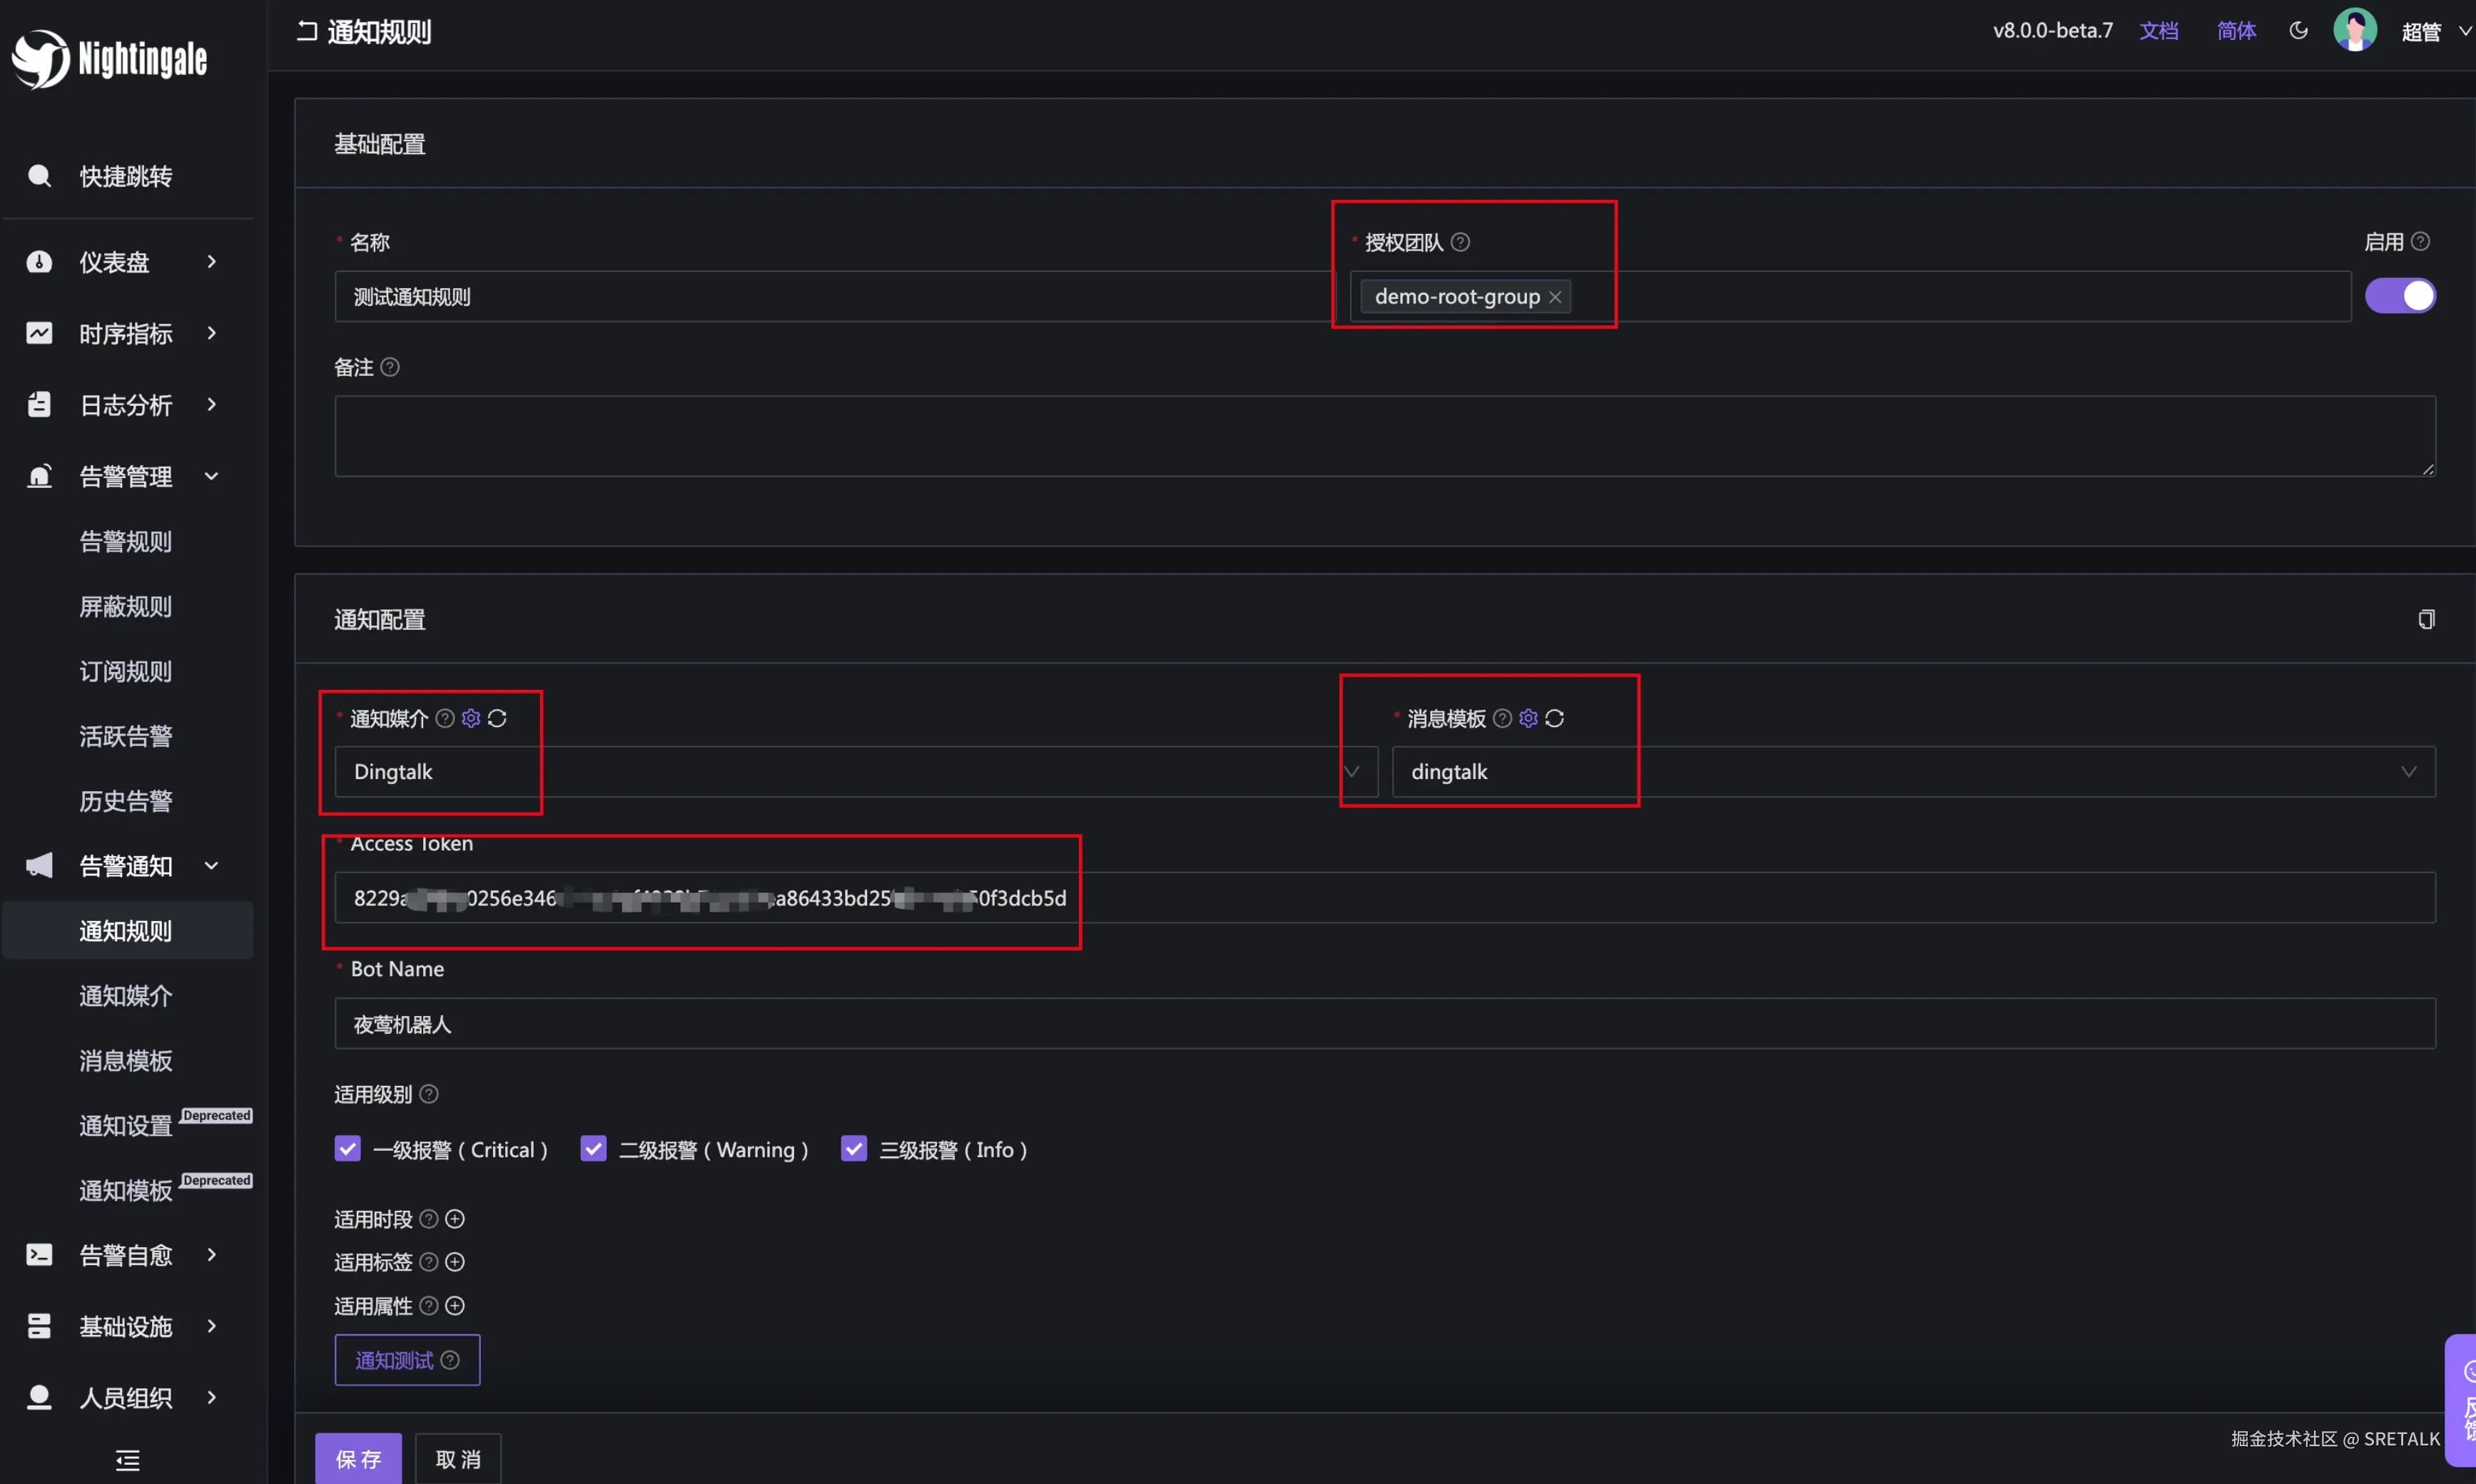
Task: Open deprecated 通知模板 page
Action: pyautogui.click(x=126, y=1190)
